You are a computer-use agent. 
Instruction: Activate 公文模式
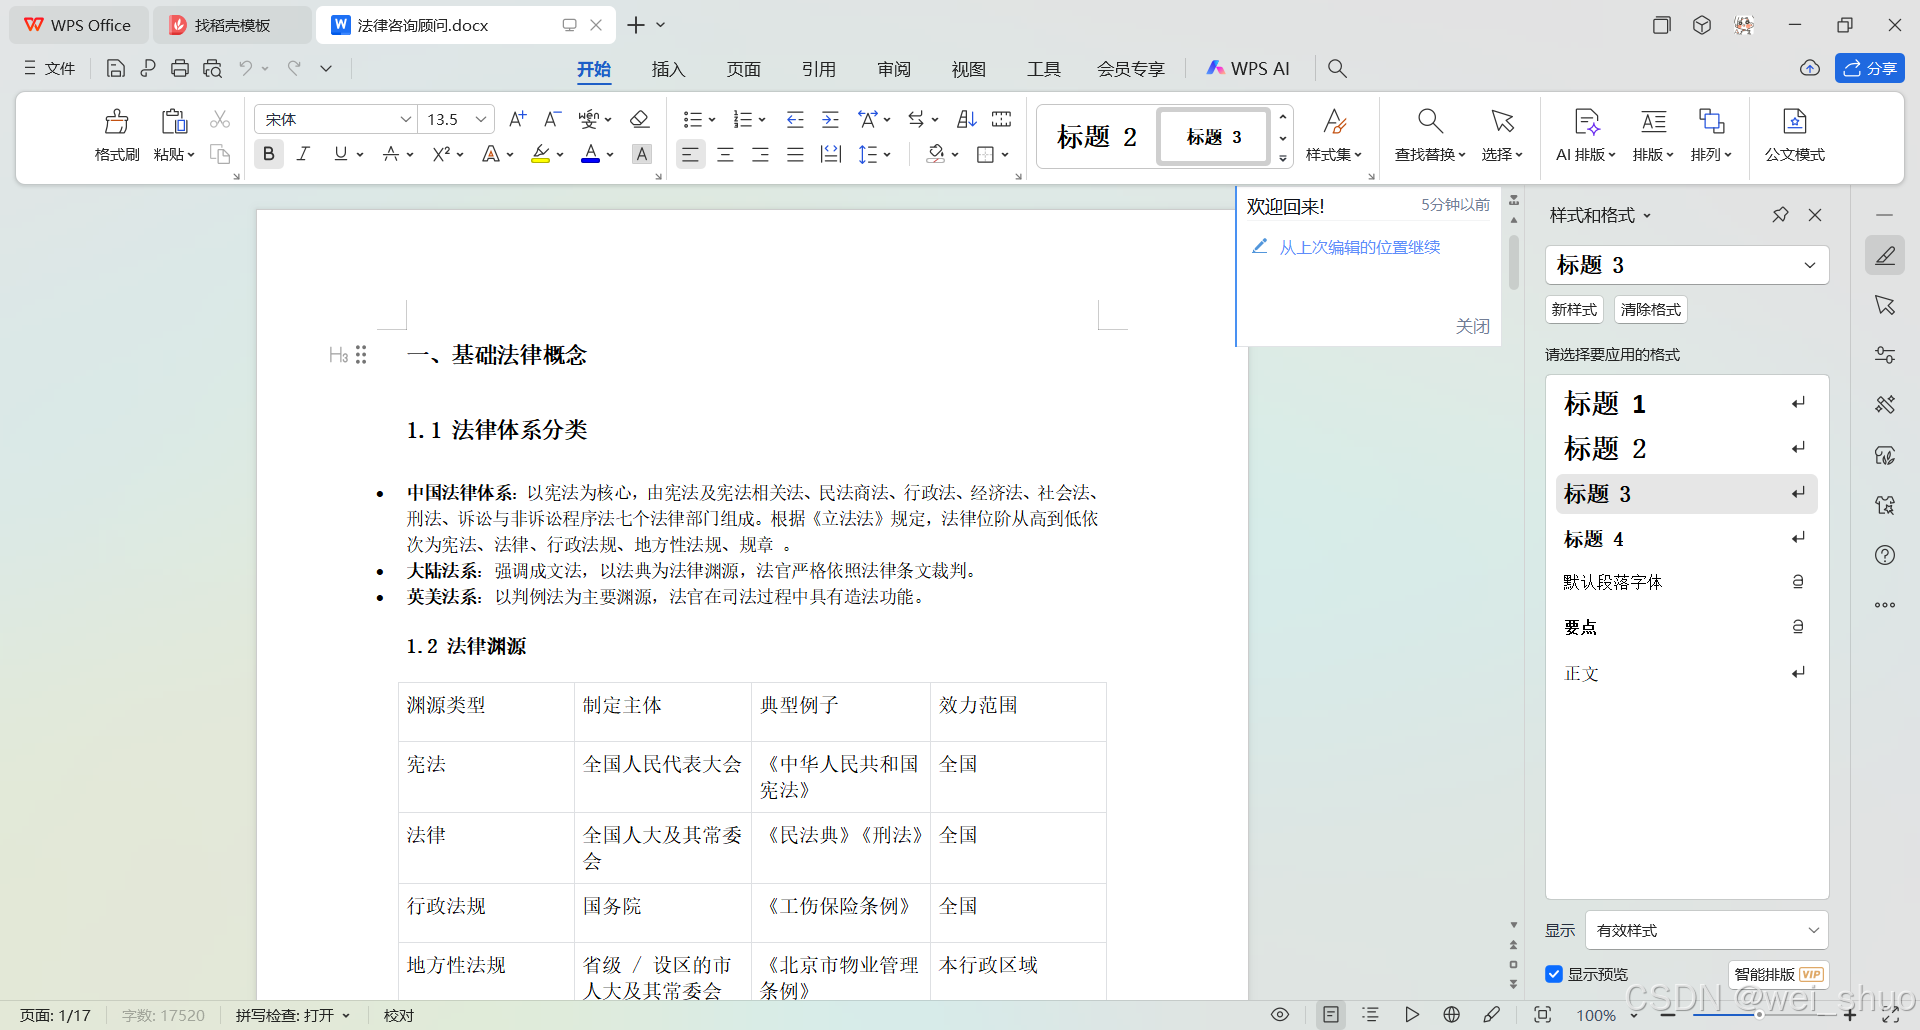point(1795,135)
